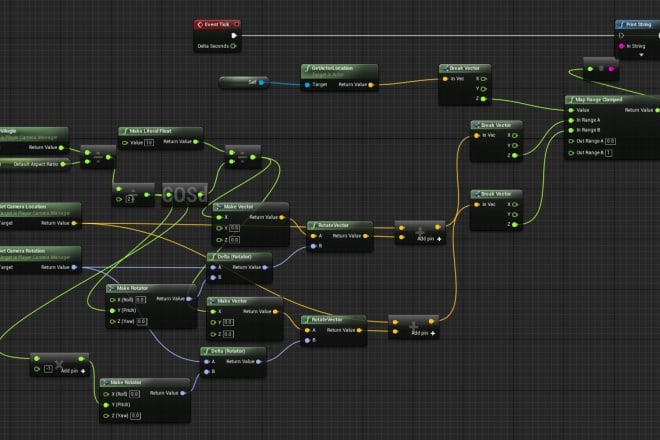Click the In Range B input pin

[571, 131]
